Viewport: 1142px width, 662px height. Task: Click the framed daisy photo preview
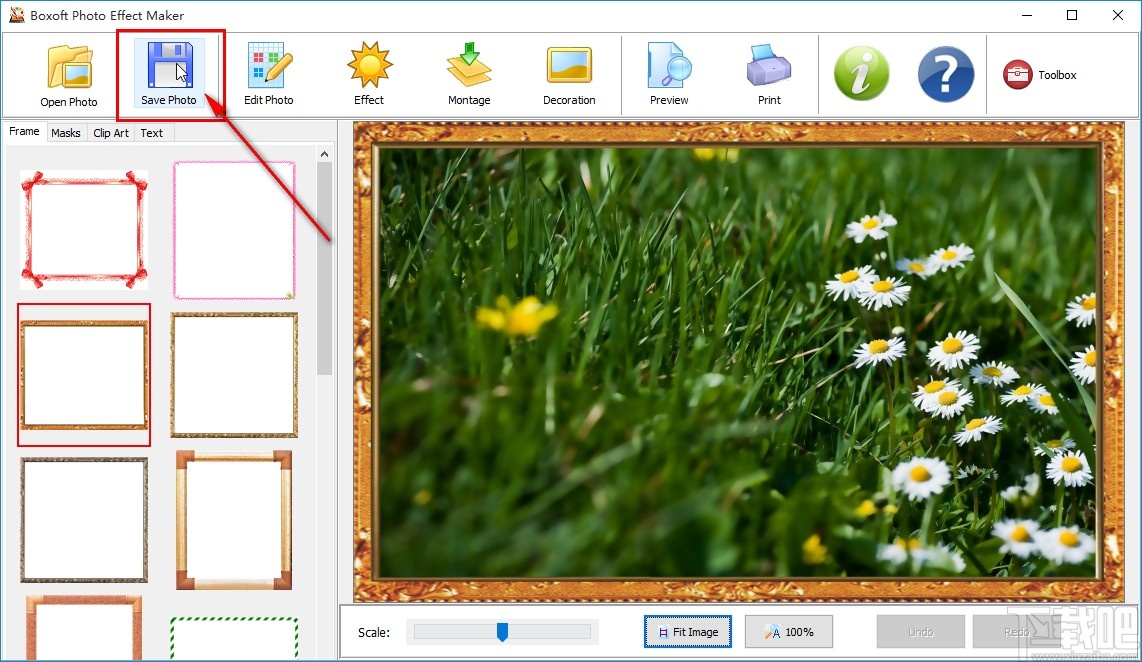739,362
